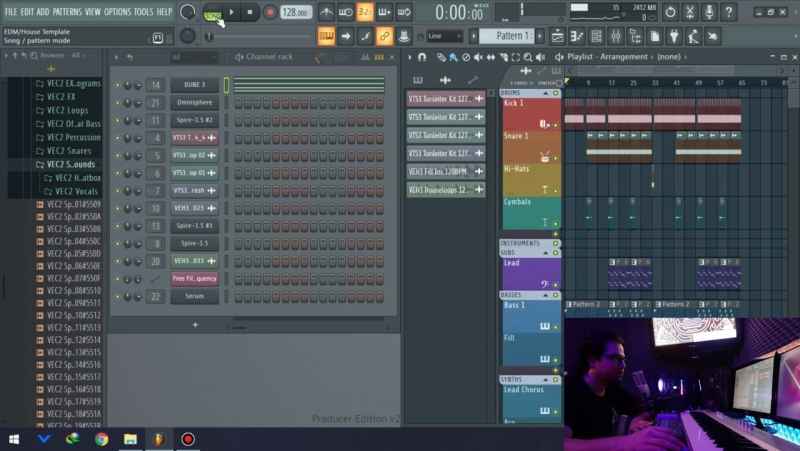Click the Playlist magnet snap icon
This screenshot has height=451, width=800.
point(422,57)
